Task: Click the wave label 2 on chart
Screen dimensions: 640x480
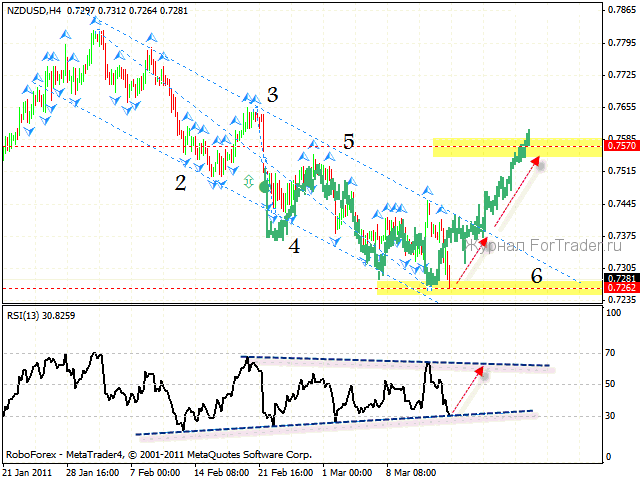Action: click(180, 182)
